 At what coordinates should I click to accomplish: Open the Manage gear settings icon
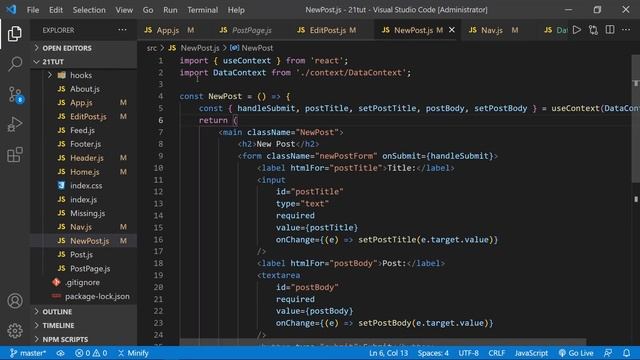click(15, 330)
